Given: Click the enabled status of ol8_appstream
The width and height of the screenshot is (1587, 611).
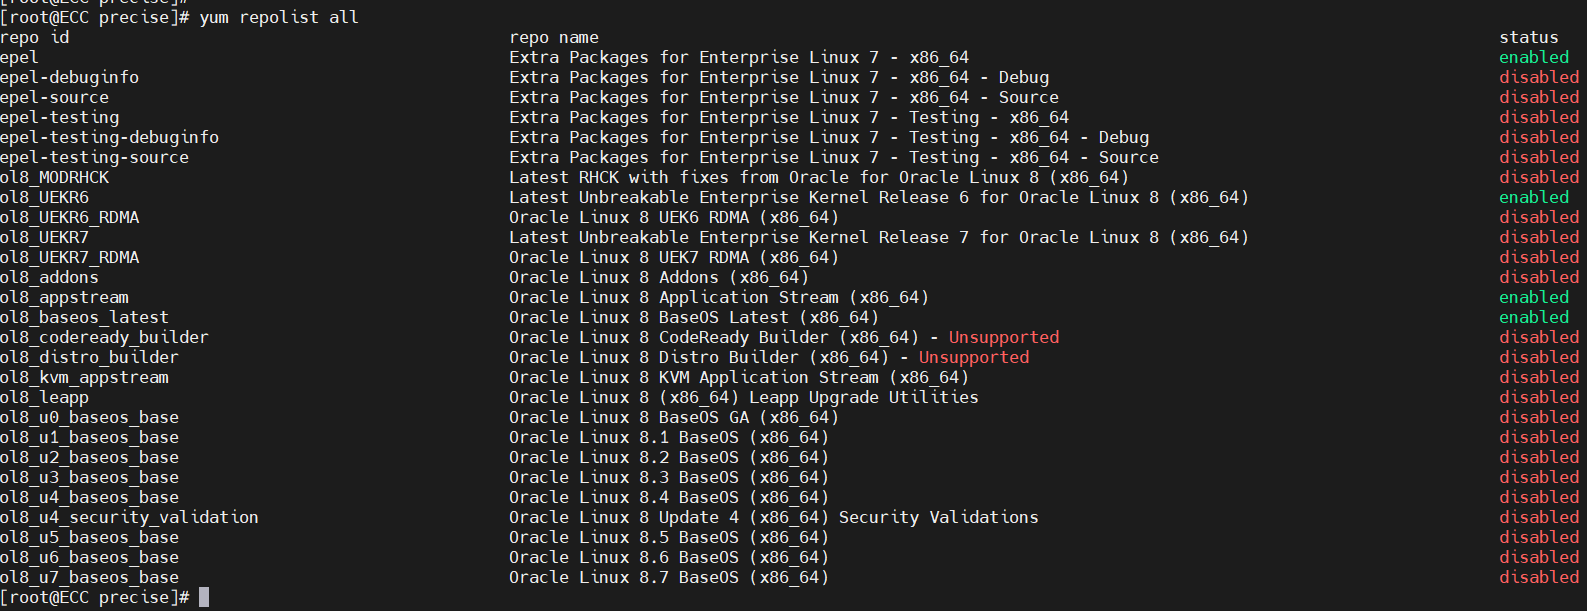Looking at the screenshot, I should click(1534, 297).
